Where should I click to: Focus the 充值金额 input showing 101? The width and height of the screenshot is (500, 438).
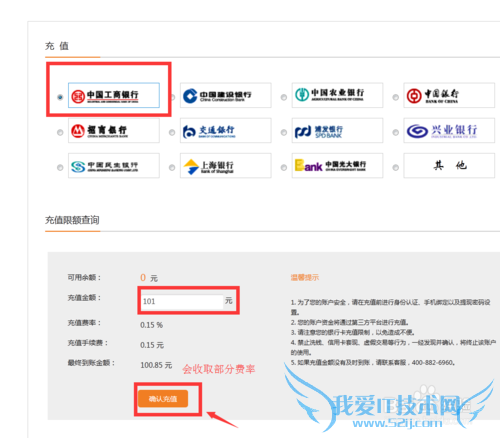pyautogui.click(x=182, y=301)
